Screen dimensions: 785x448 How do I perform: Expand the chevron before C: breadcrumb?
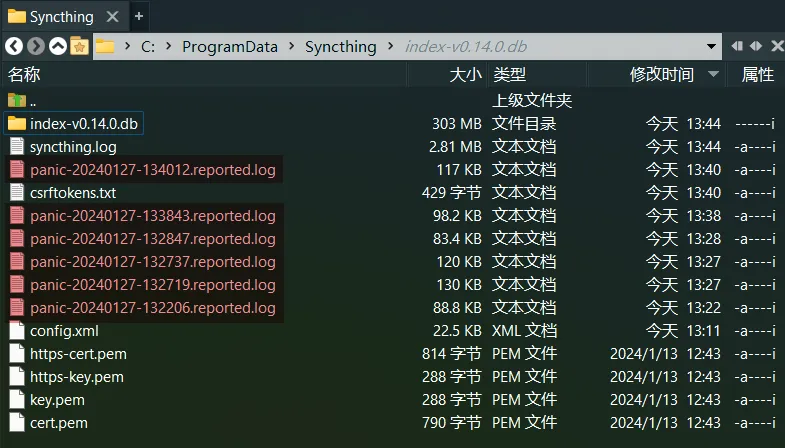click(x=128, y=46)
